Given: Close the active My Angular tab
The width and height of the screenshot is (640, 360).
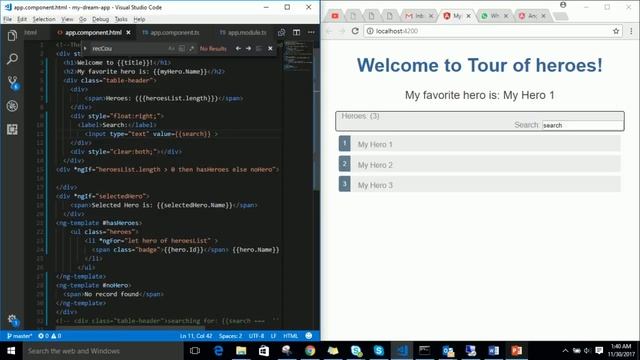Looking at the screenshot, I should [x=468, y=16].
